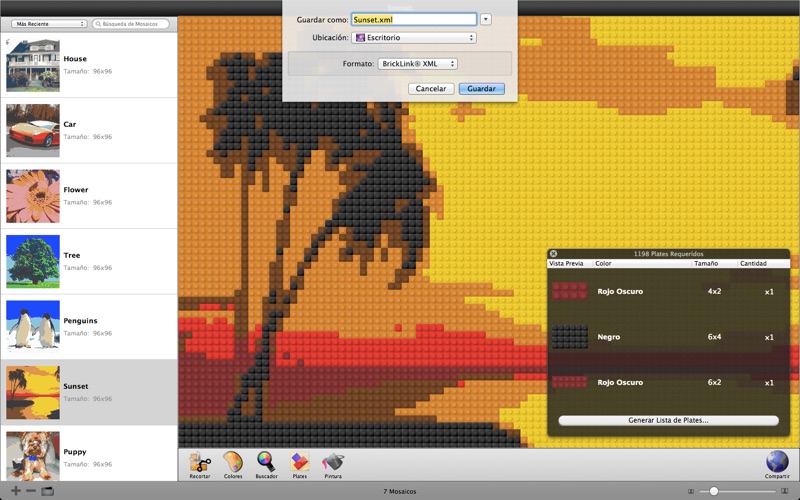Click the Compartir globe icon

(777, 464)
